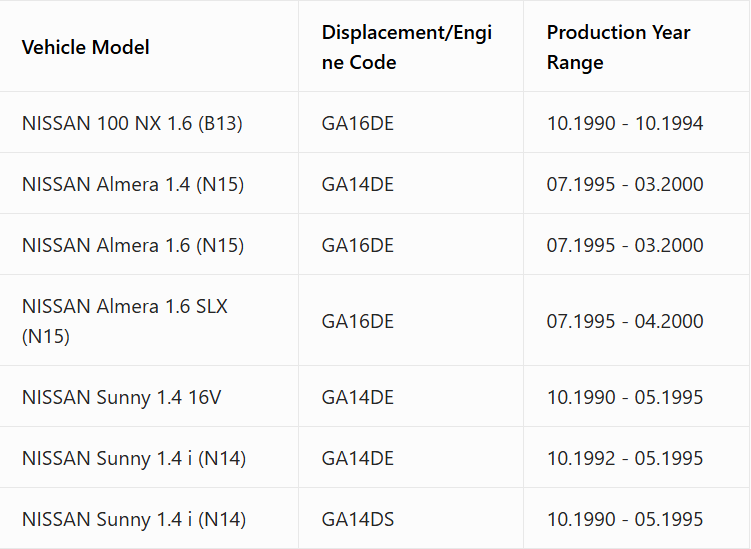Click the 10.1992 - 05.1995 production range

[x=625, y=458]
